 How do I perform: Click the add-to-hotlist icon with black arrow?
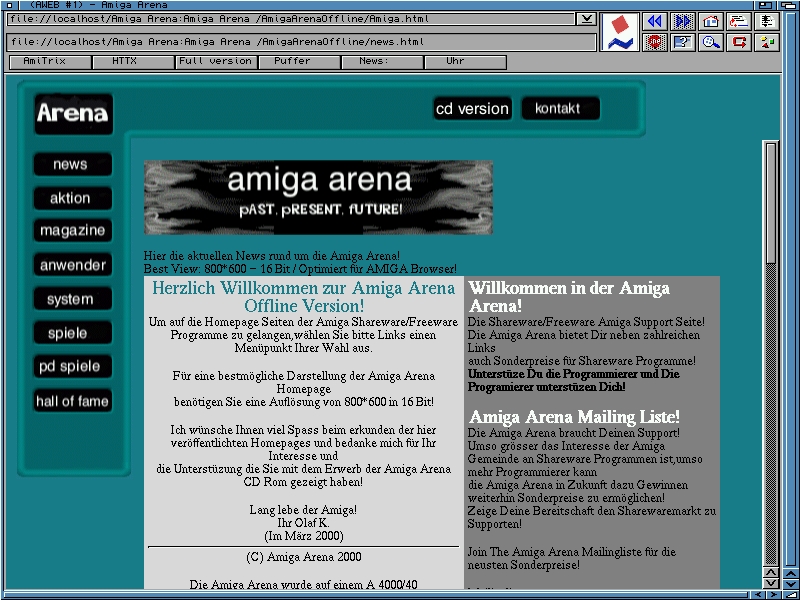[767, 21]
